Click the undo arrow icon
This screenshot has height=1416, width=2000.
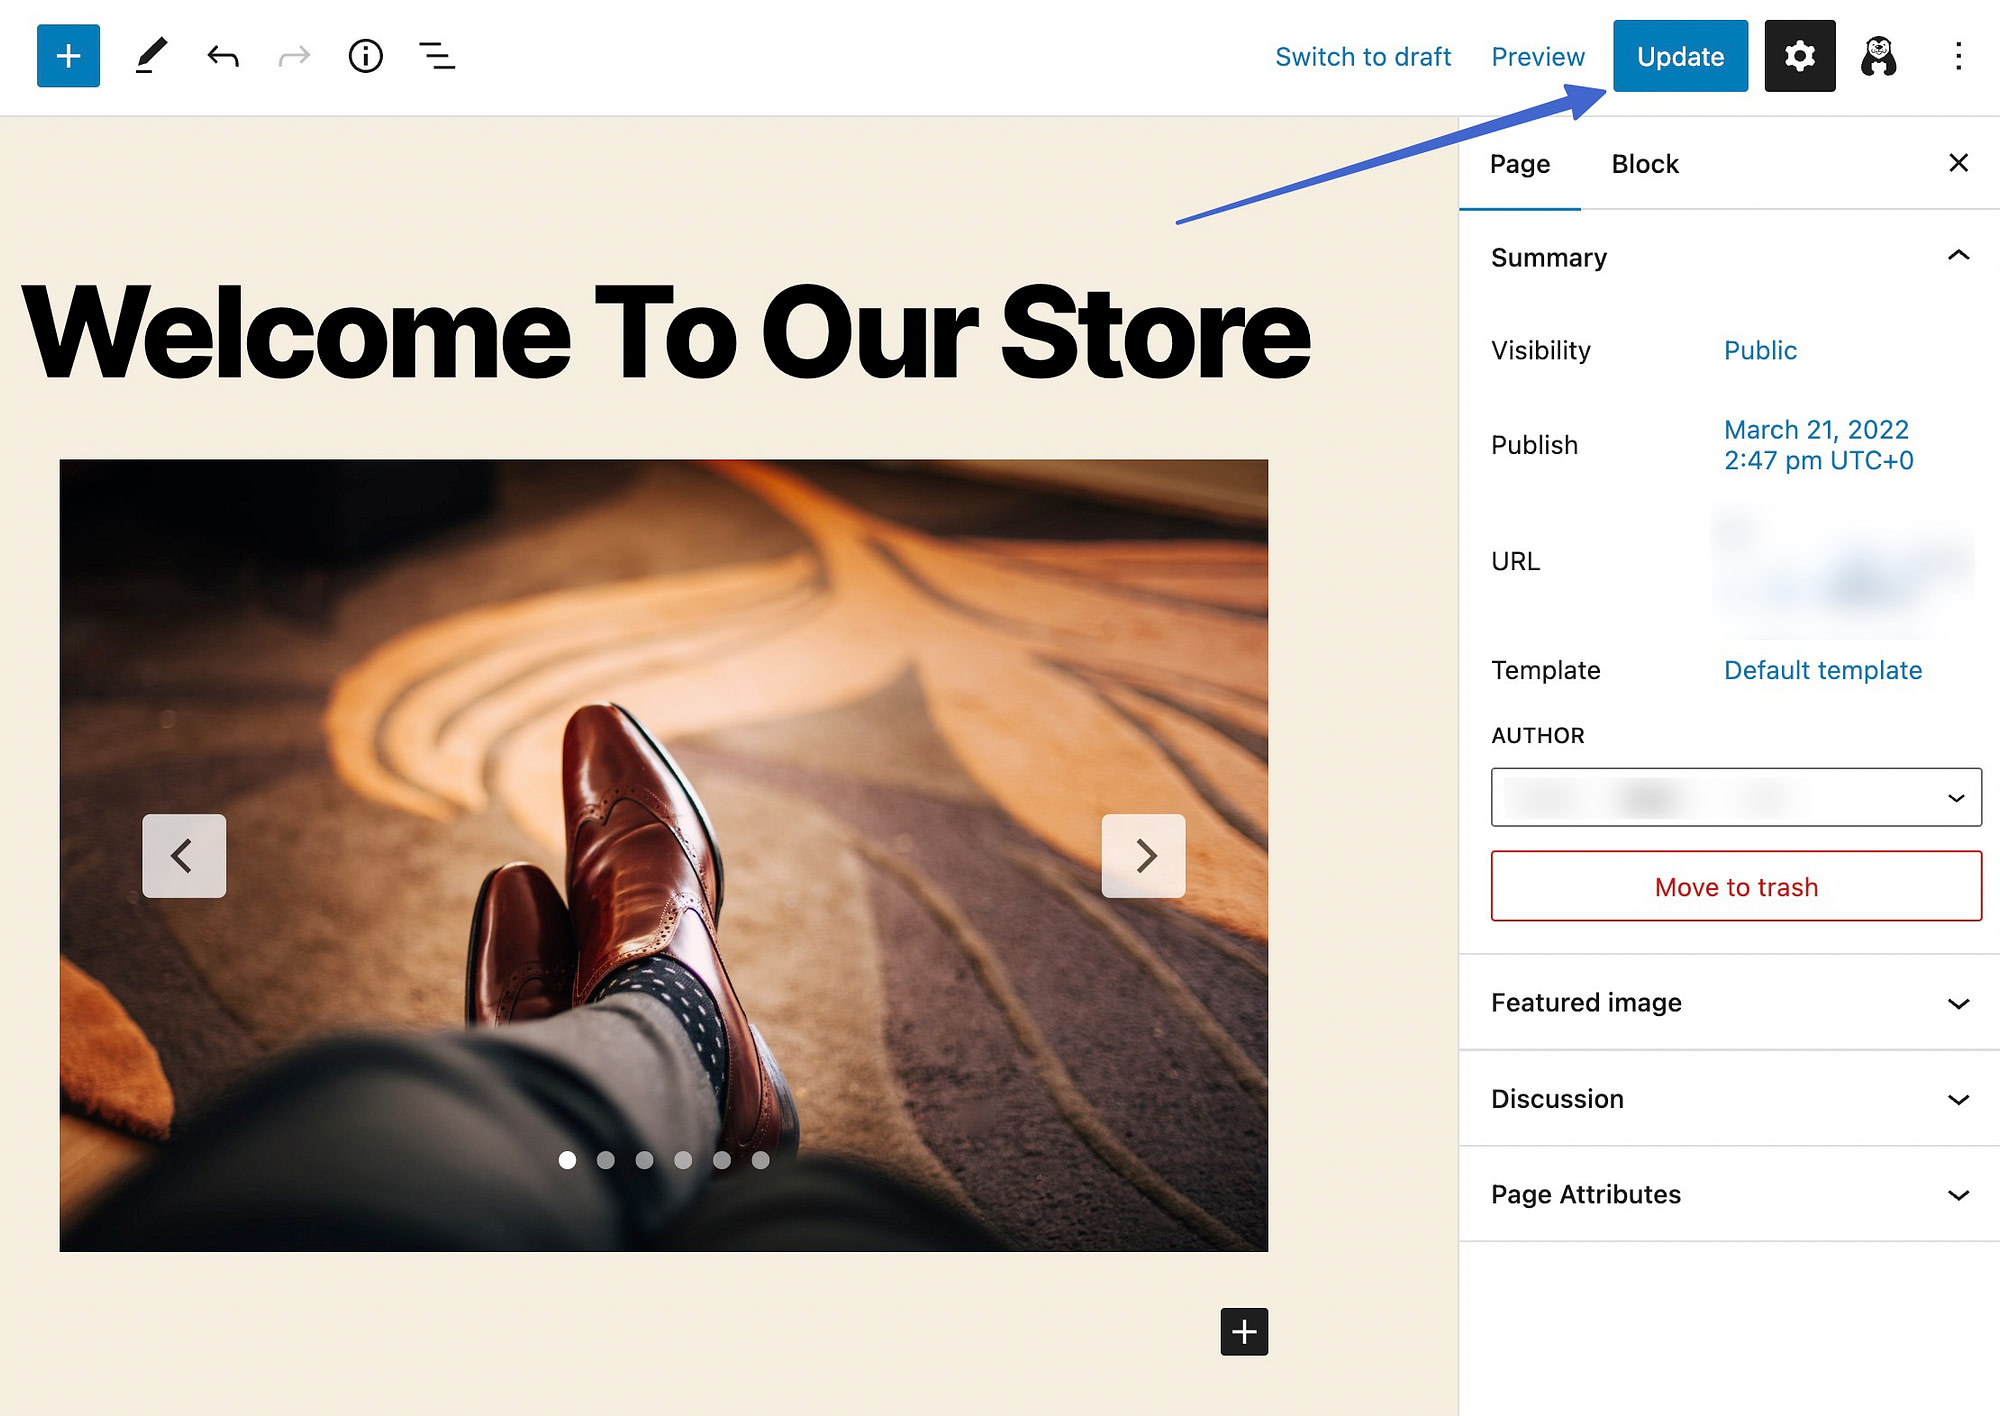click(222, 55)
